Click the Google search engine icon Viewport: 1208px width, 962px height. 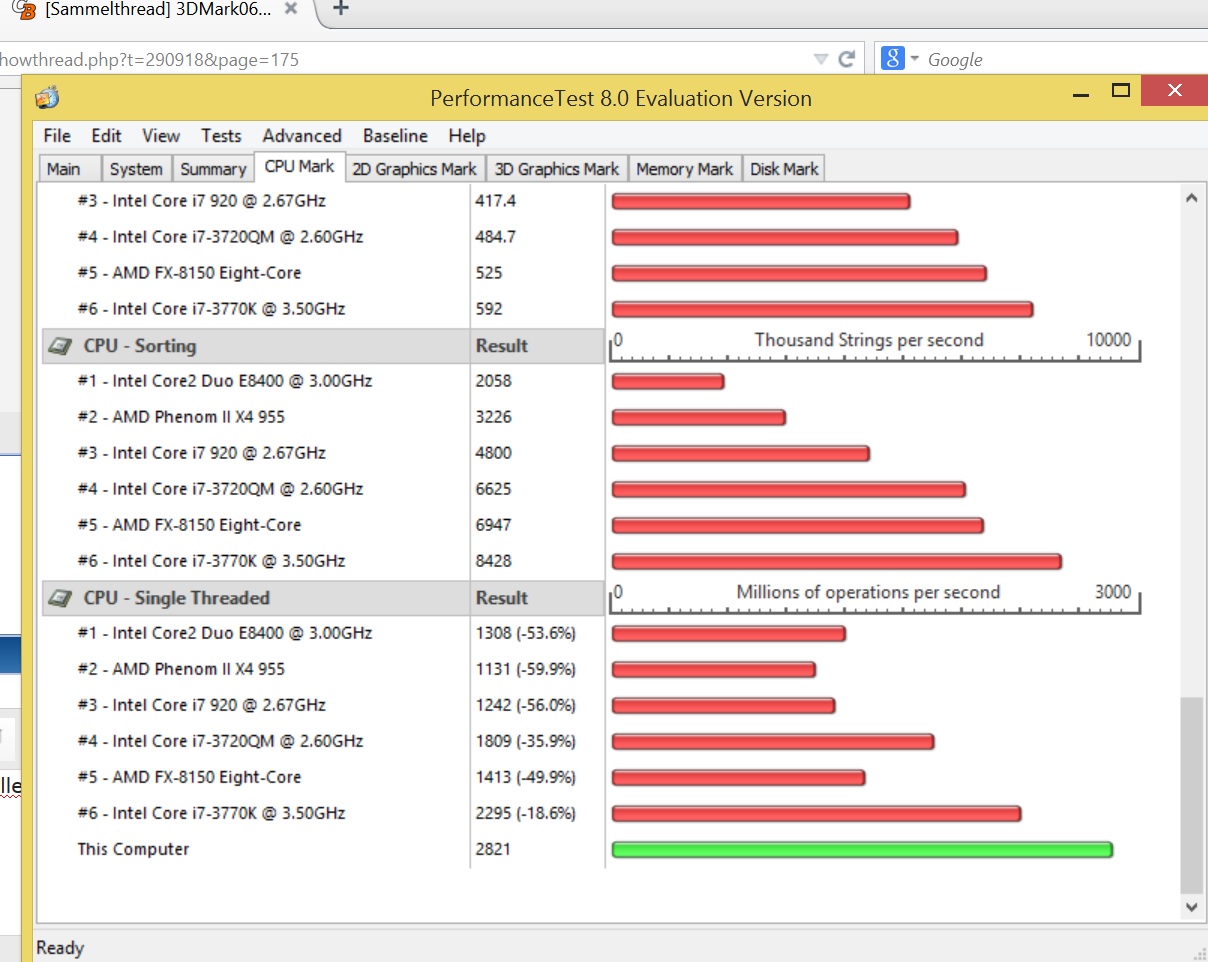[892, 59]
